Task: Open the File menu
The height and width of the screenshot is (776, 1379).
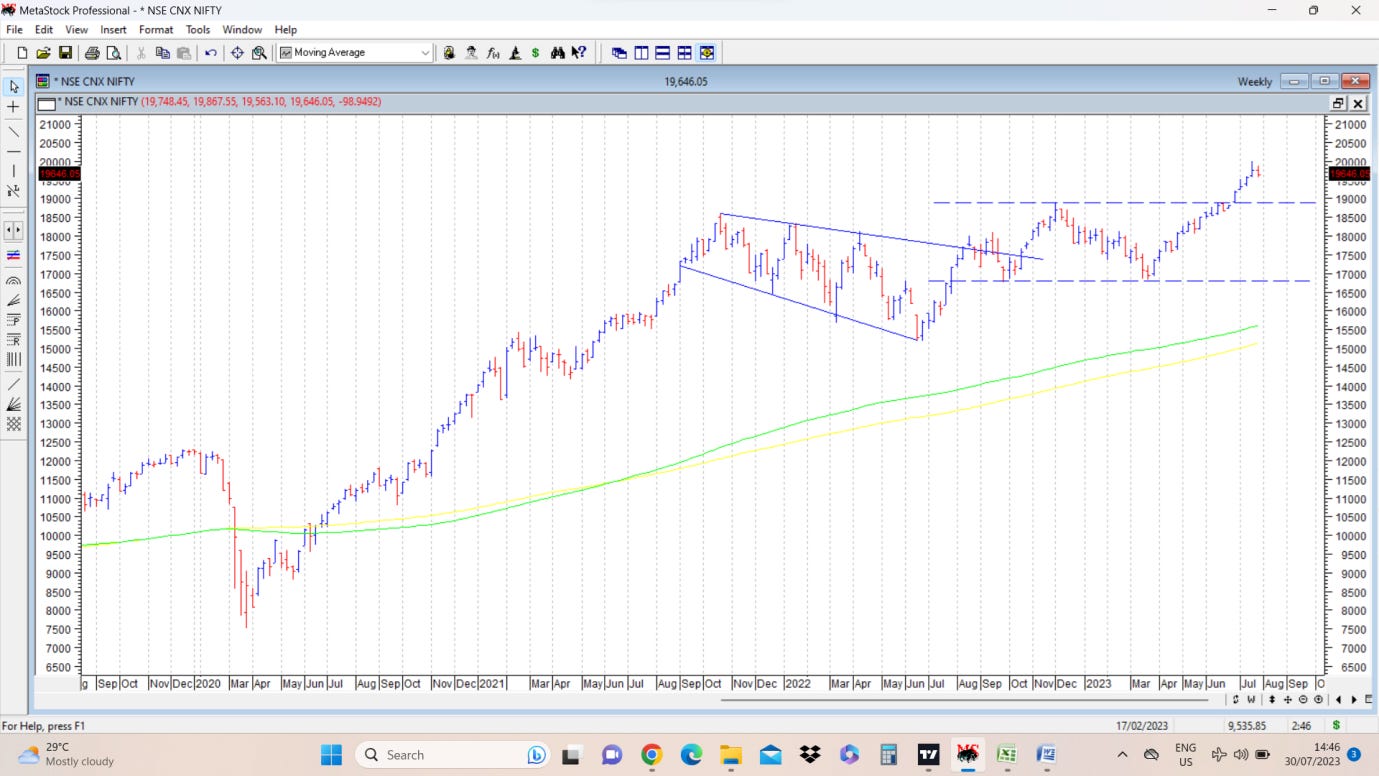Action: pos(14,30)
